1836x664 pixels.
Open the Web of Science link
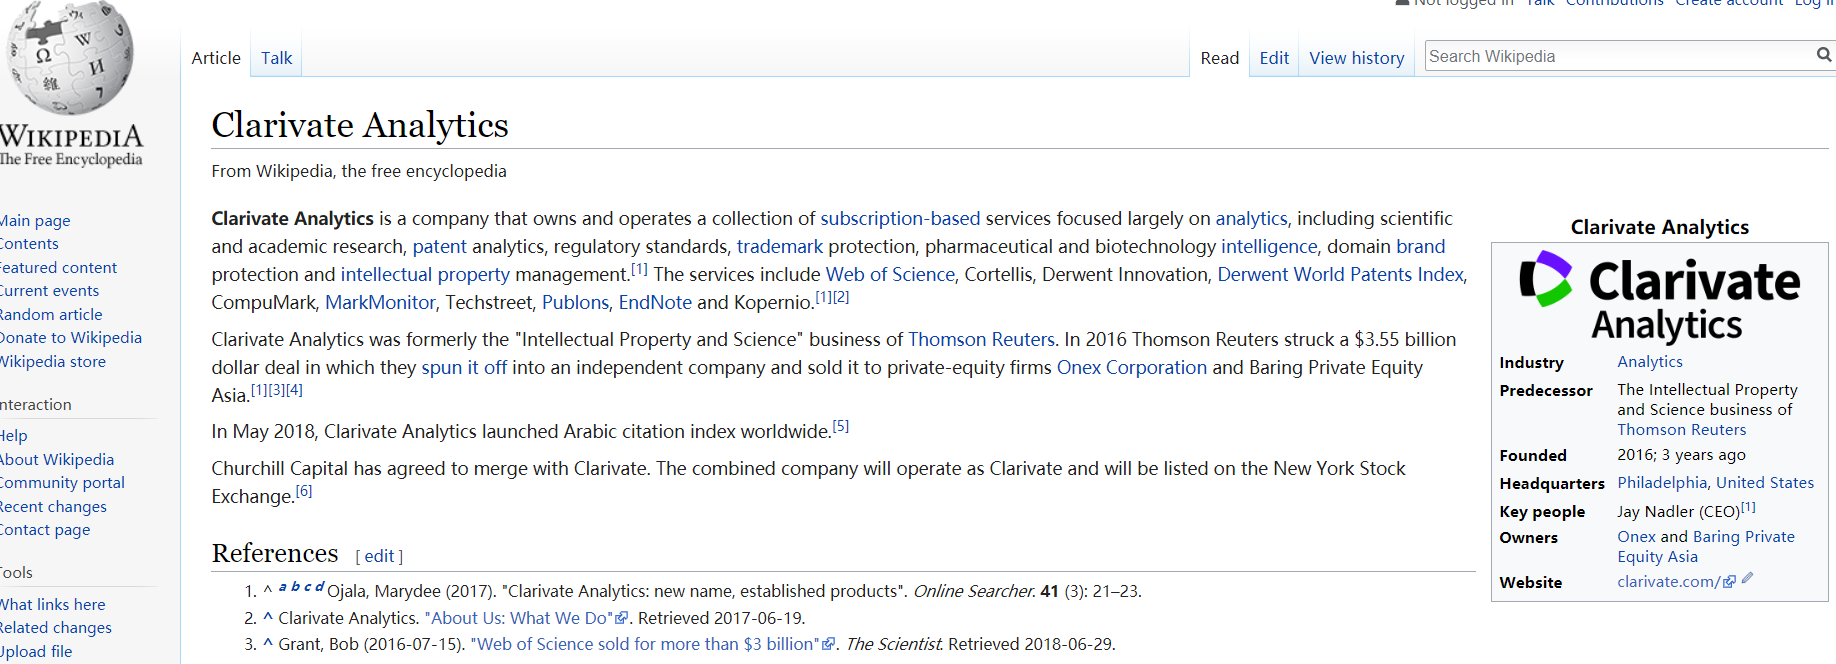pyautogui.click(x=890, y=275)
